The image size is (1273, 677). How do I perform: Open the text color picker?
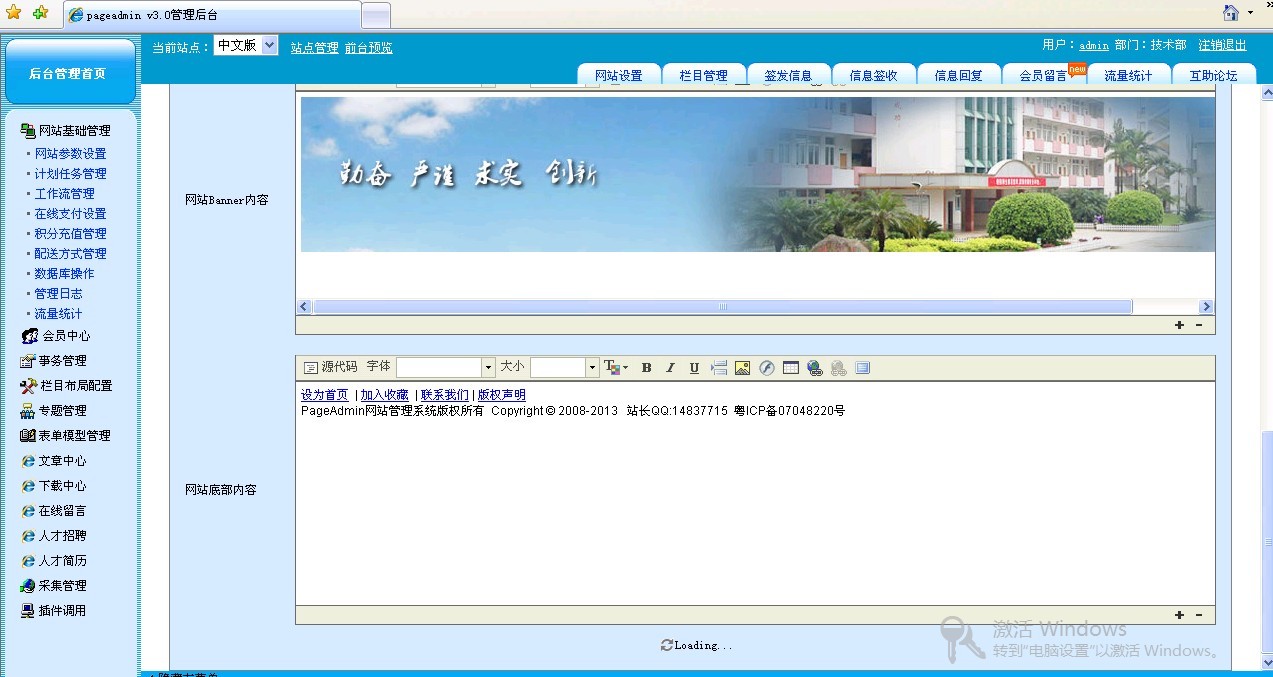[615, 368]
